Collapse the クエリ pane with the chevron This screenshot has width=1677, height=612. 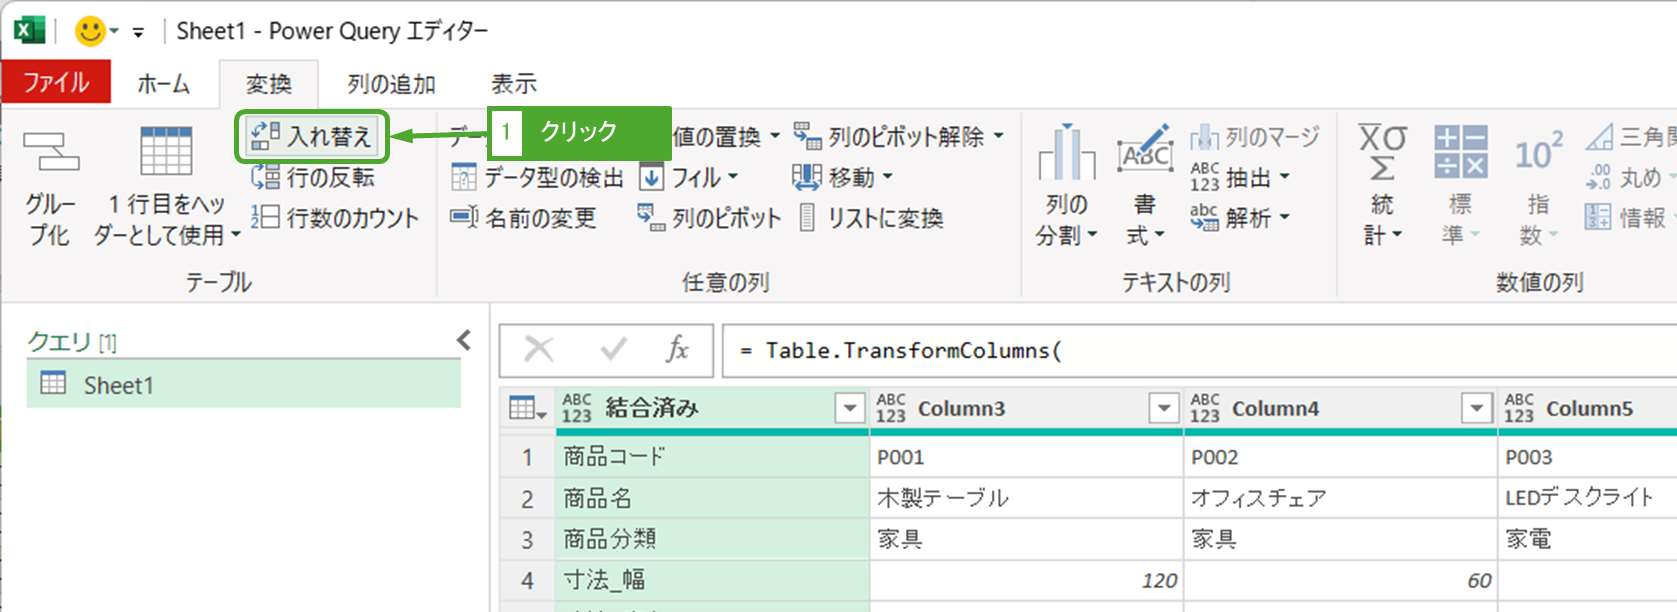[x=464, y=341]
